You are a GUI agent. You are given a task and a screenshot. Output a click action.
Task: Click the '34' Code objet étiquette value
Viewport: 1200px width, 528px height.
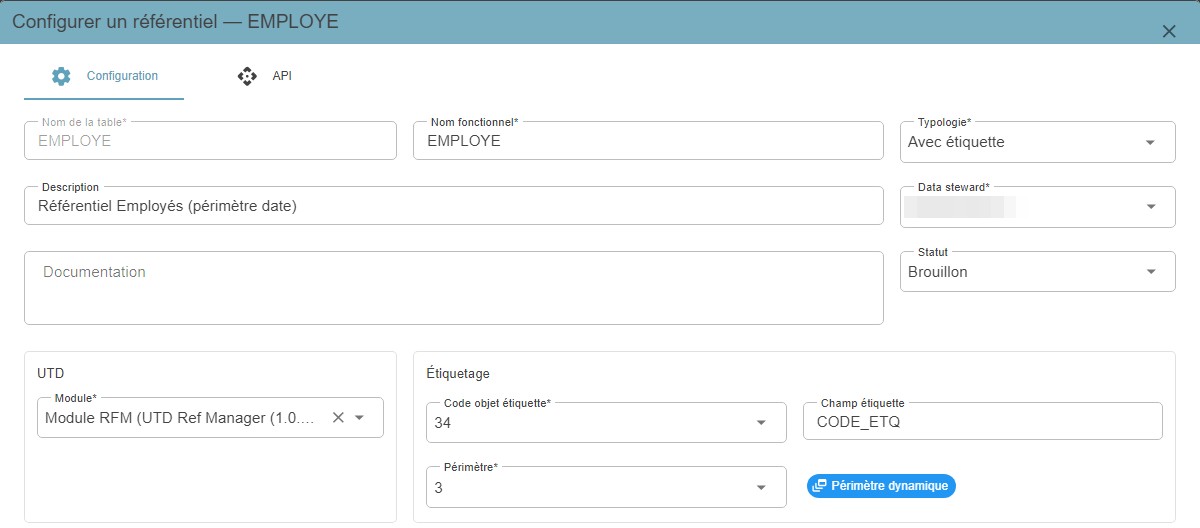point(443,423)
